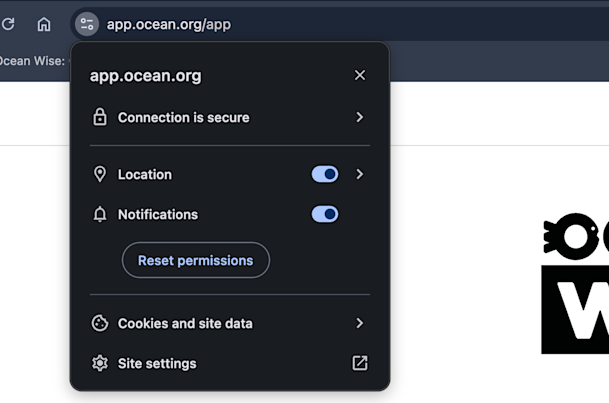Open Site settings
Viewport: 609px width, 403px height.
(x=230, y=363)
